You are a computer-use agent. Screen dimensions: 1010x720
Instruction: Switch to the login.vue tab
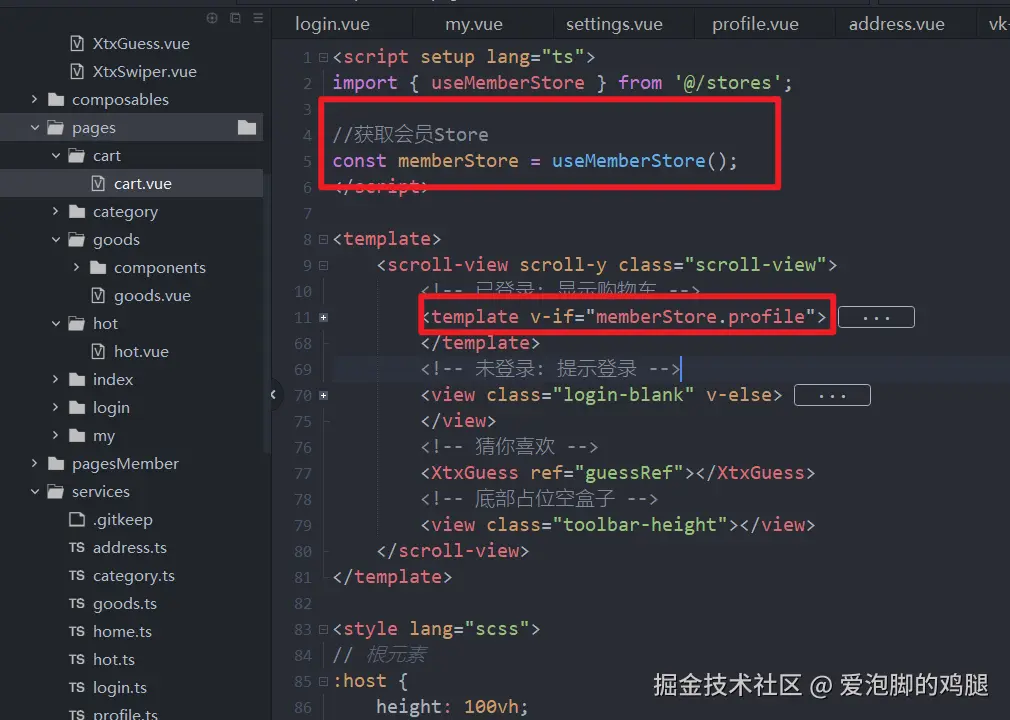(x=332, y=24)
